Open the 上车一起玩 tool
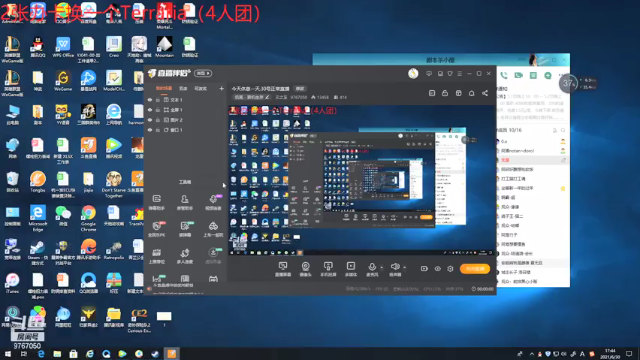The height and width of the screenshot is (360, 640). click(213, 229)
